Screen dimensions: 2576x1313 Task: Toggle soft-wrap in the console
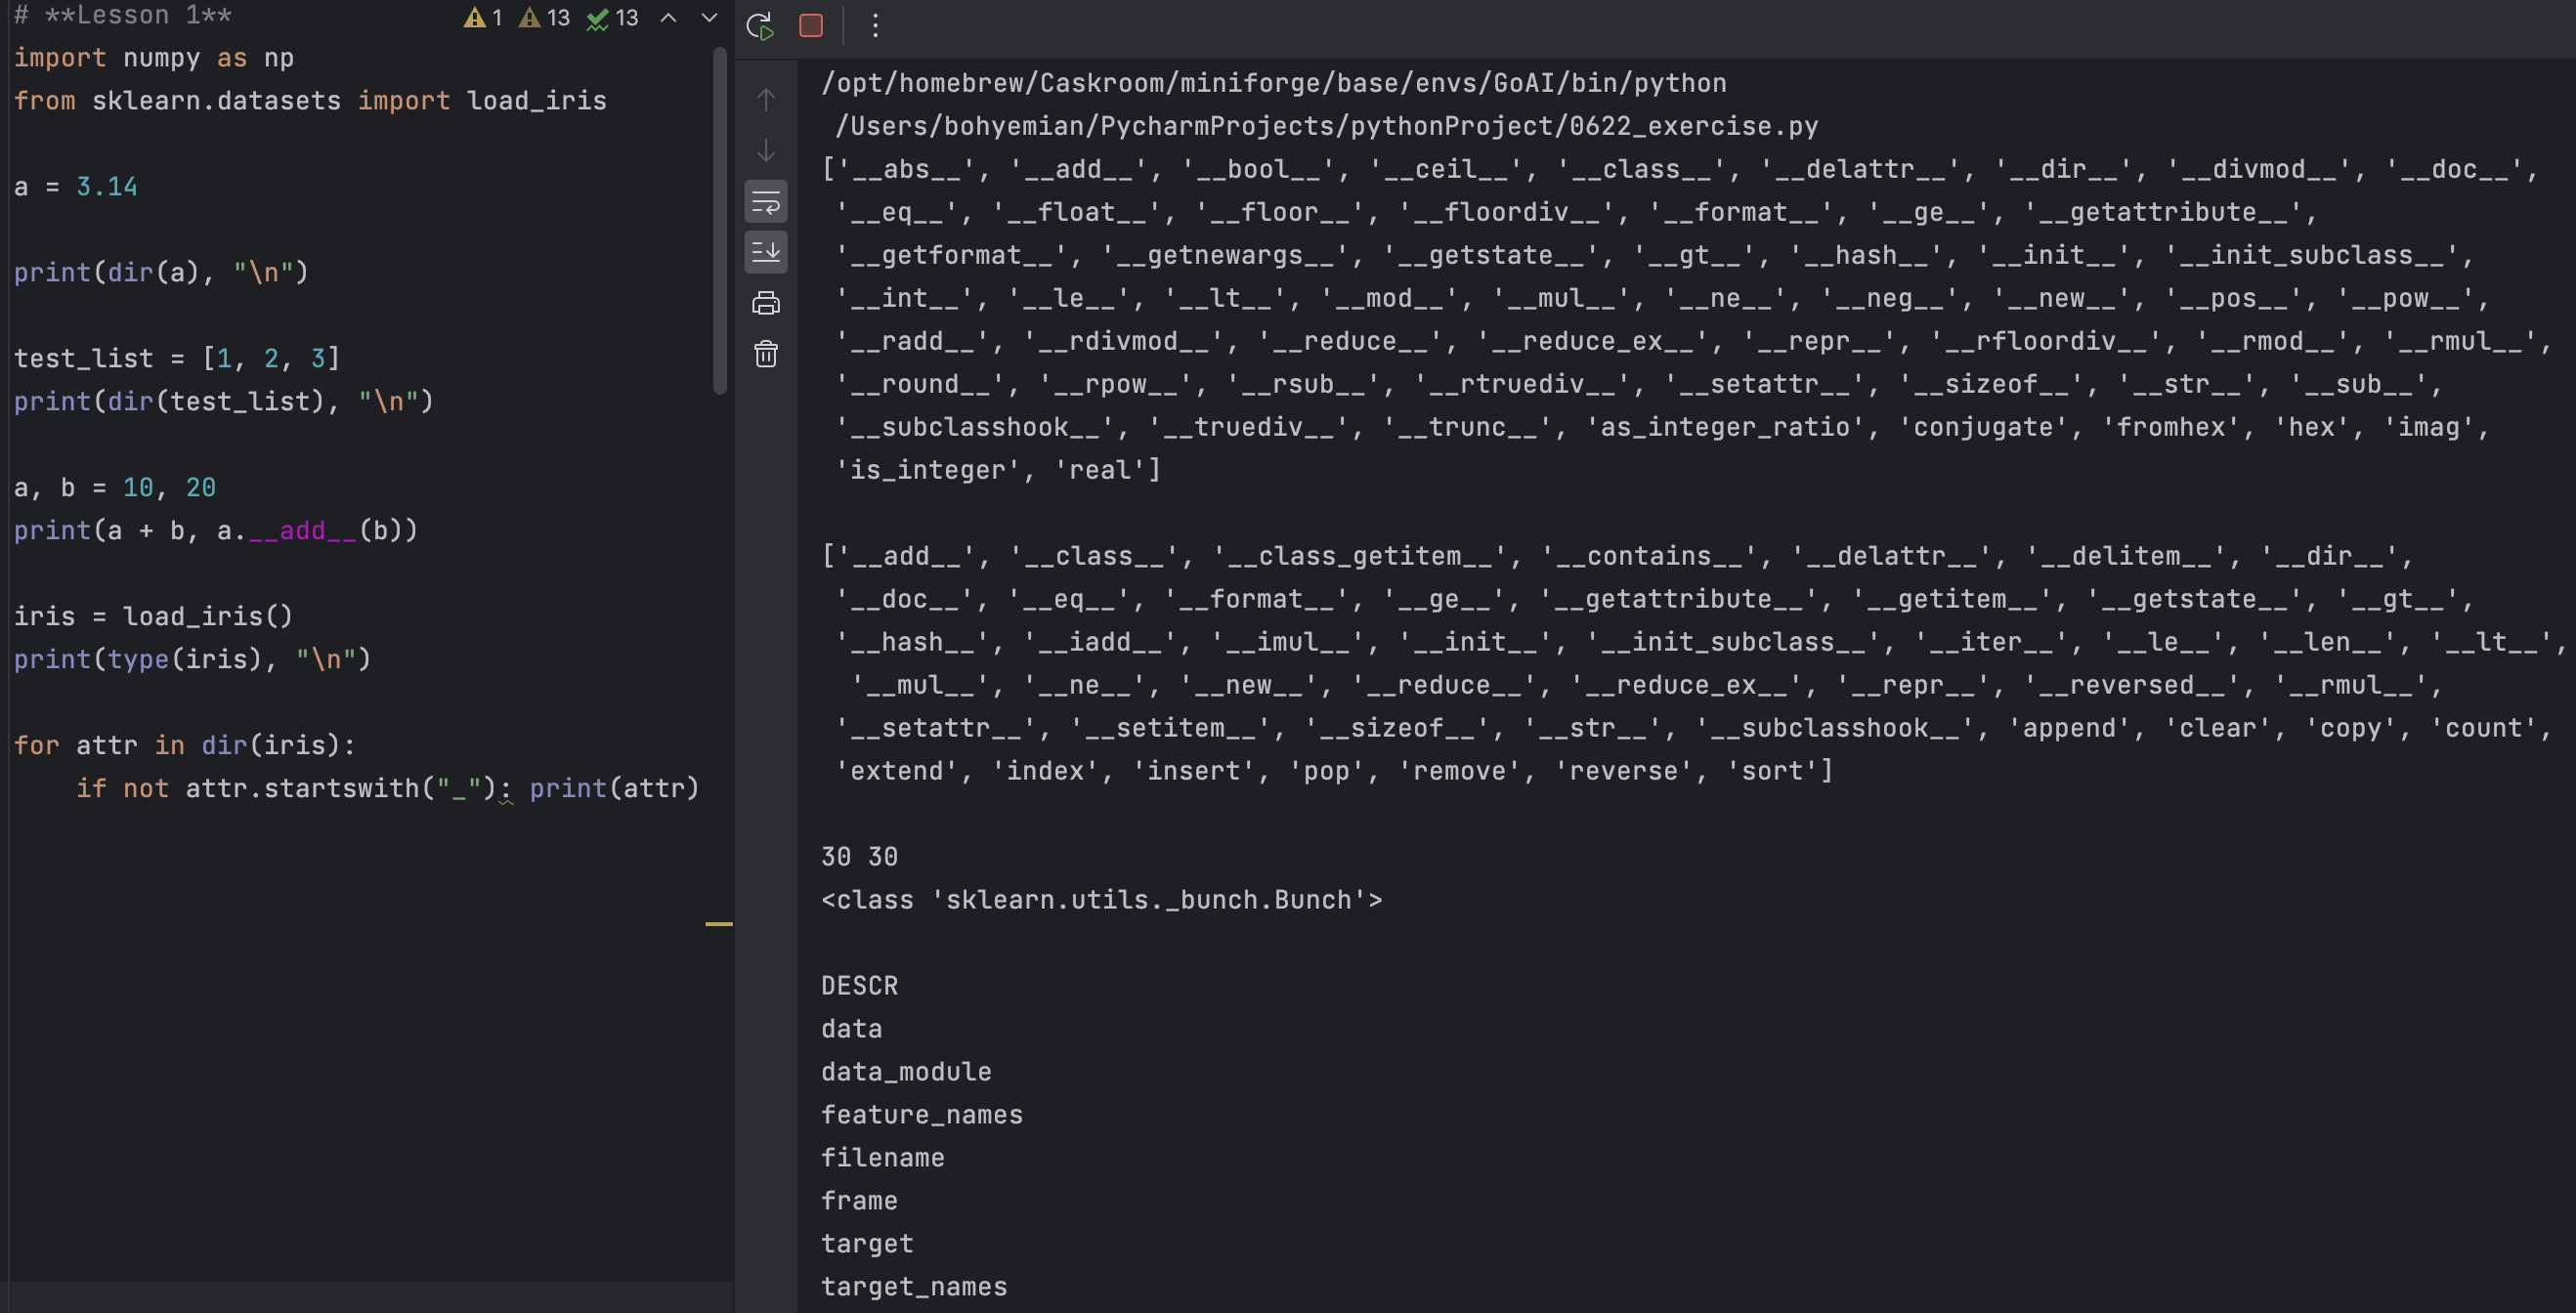pos(766,202)
